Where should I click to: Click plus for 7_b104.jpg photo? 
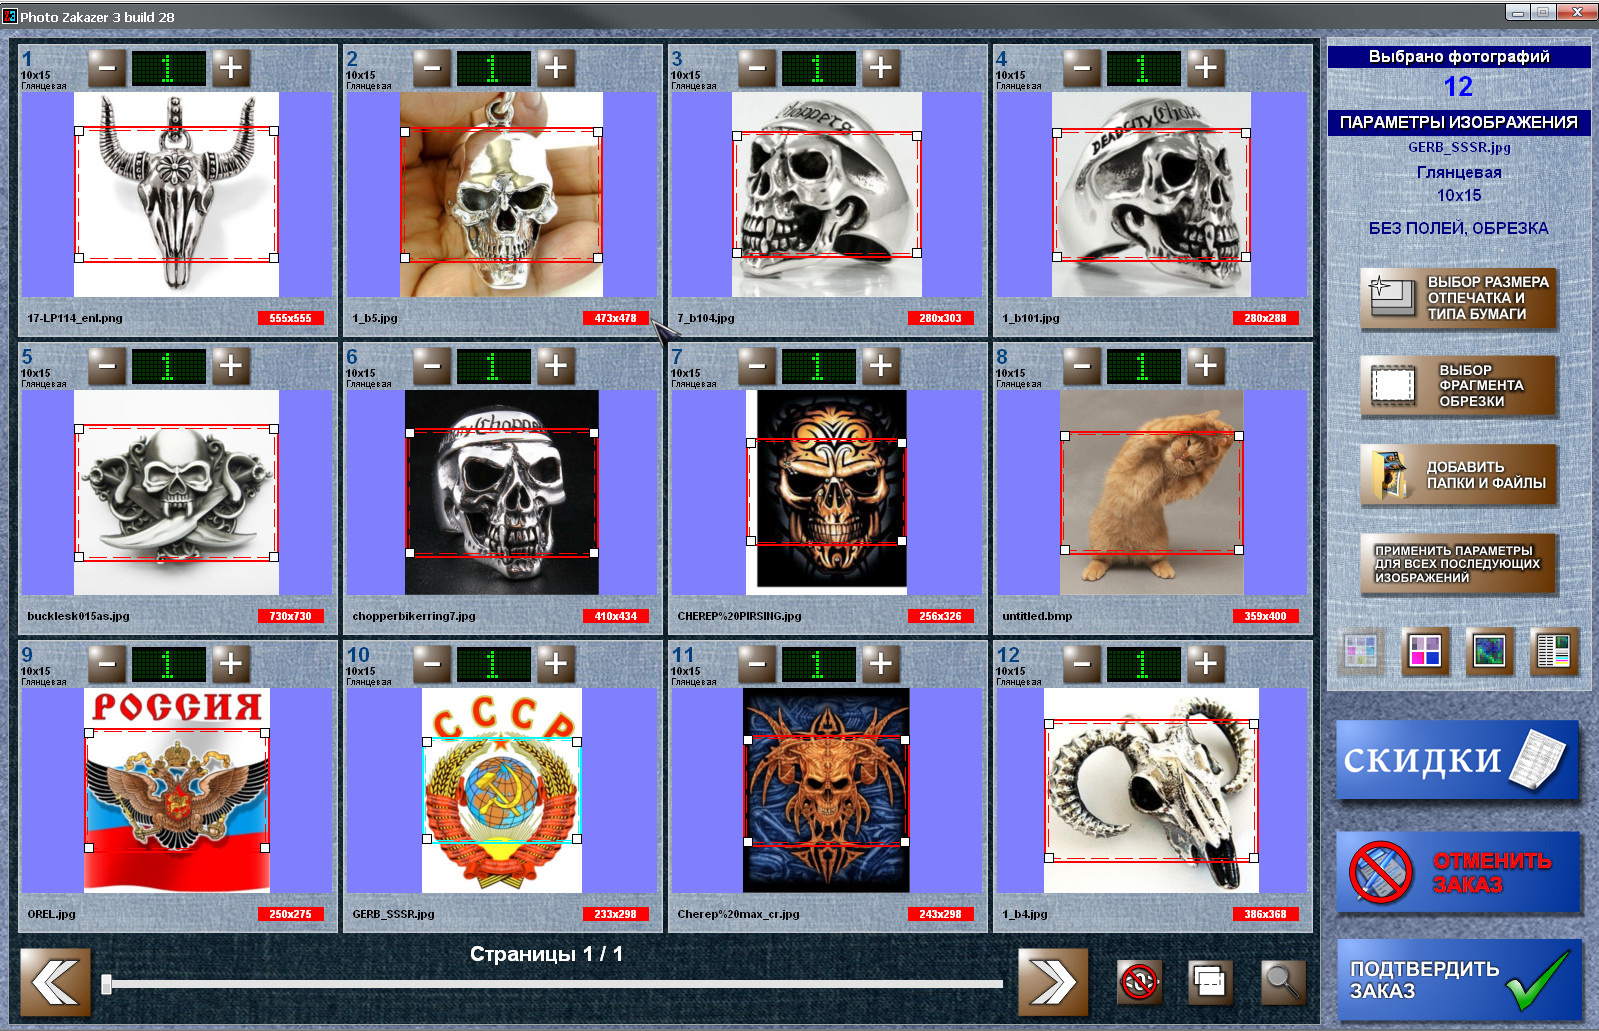click(880, 68)
